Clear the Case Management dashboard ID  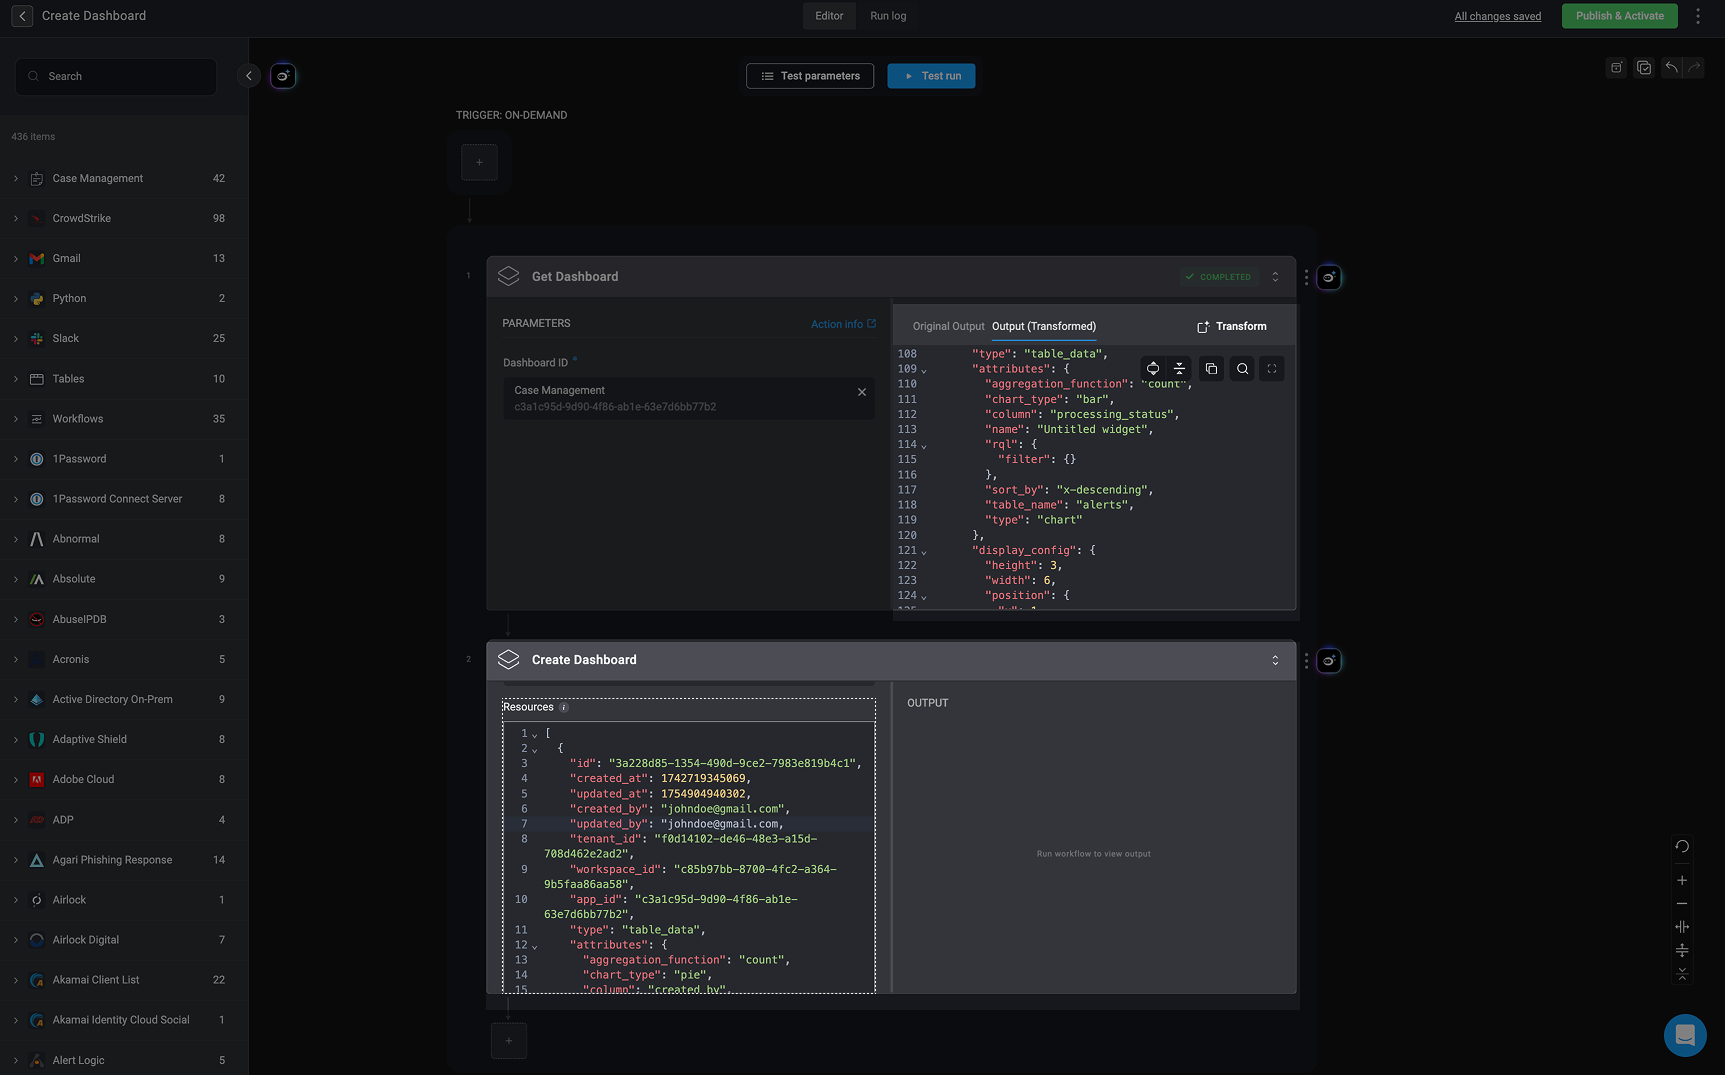click(x=862, y=392)
